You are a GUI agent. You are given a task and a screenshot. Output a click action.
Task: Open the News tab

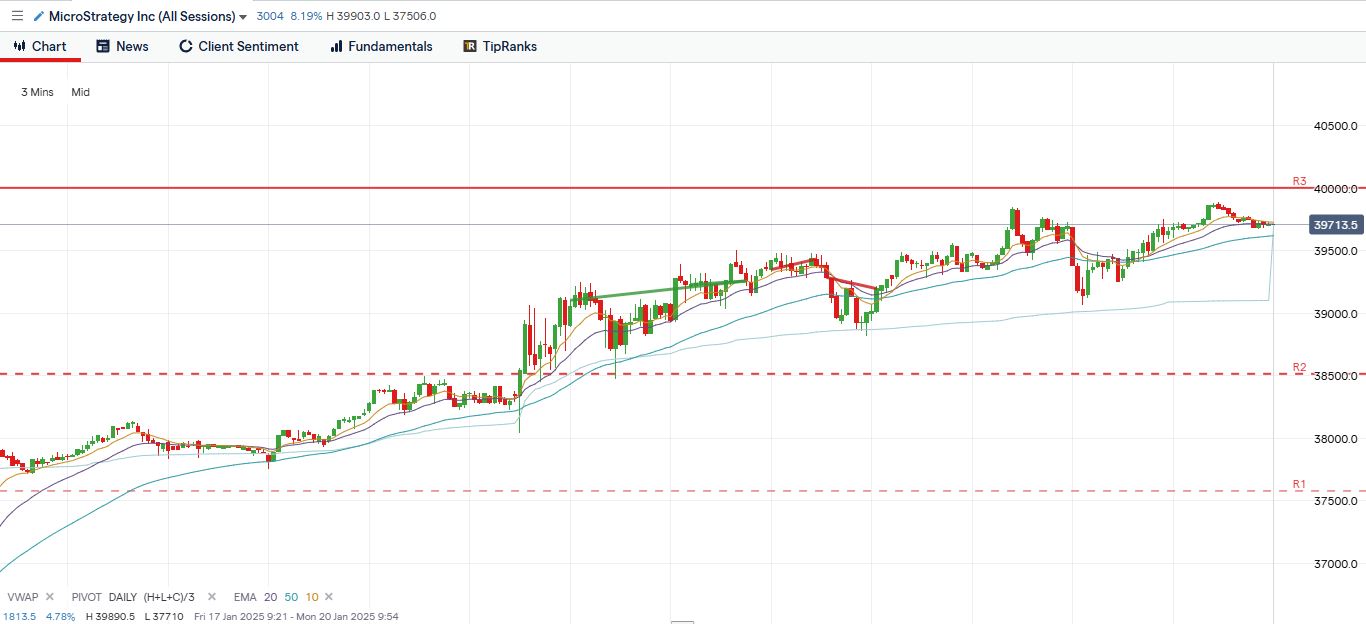[x=122, y=46]
